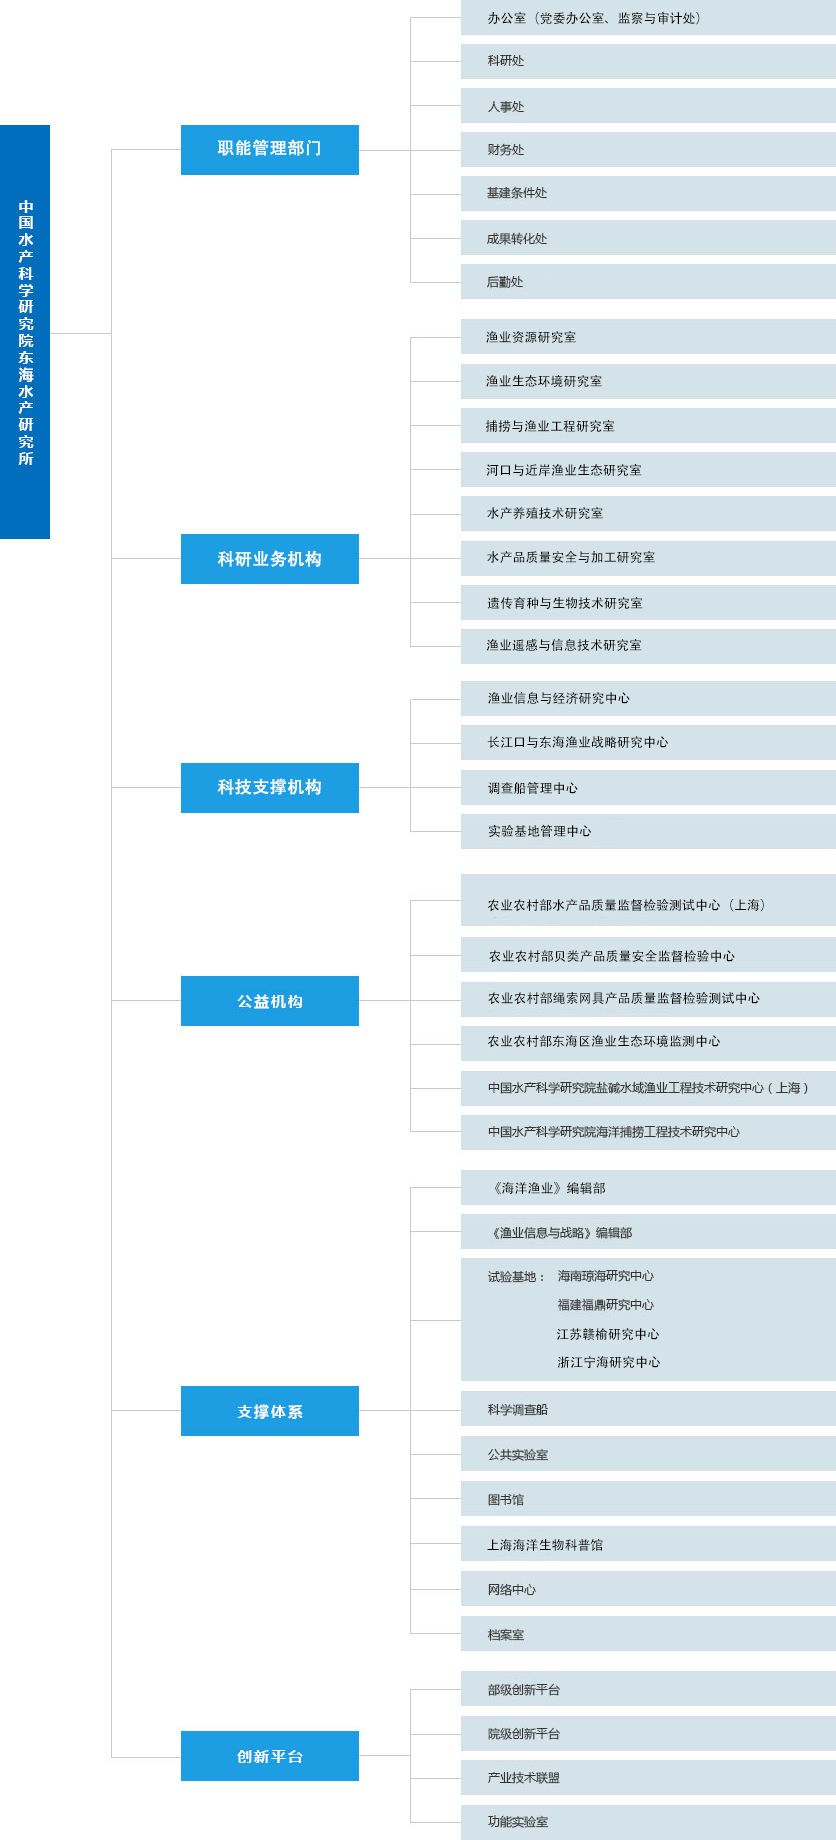The width and height of the screenshot is (836, 1840).
Task: Open 农业农村部水产品质量监督检验测试中心（上海）
Action: [648, 900]
